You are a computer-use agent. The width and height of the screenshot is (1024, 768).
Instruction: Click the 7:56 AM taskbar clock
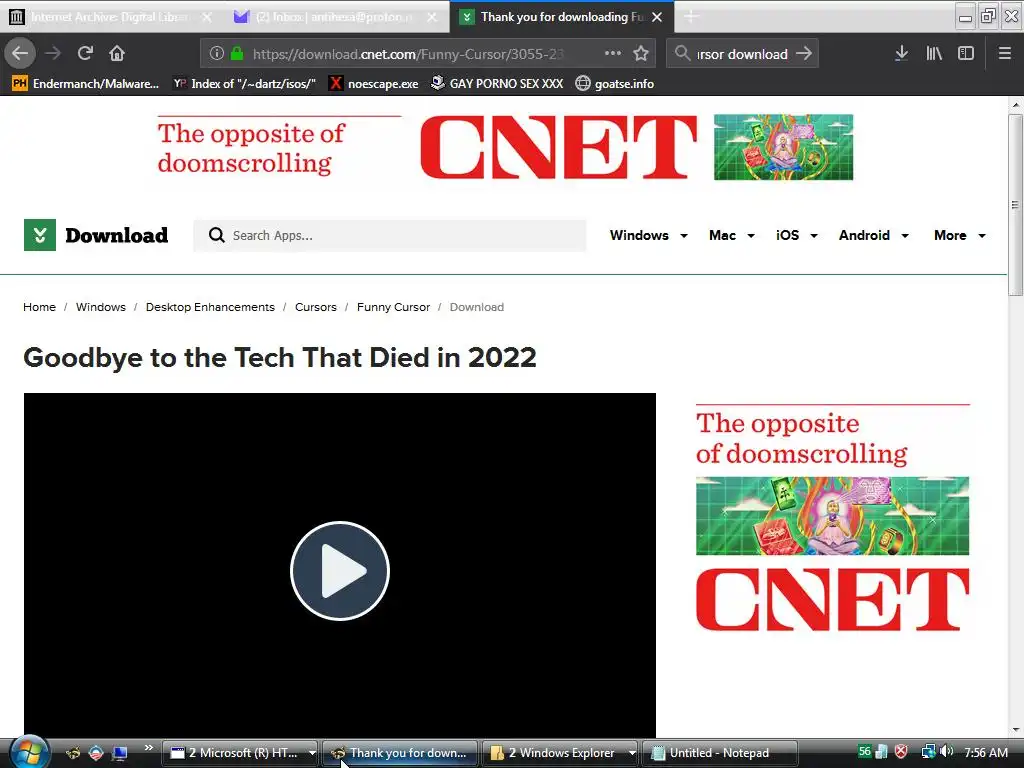click(985, 752)
